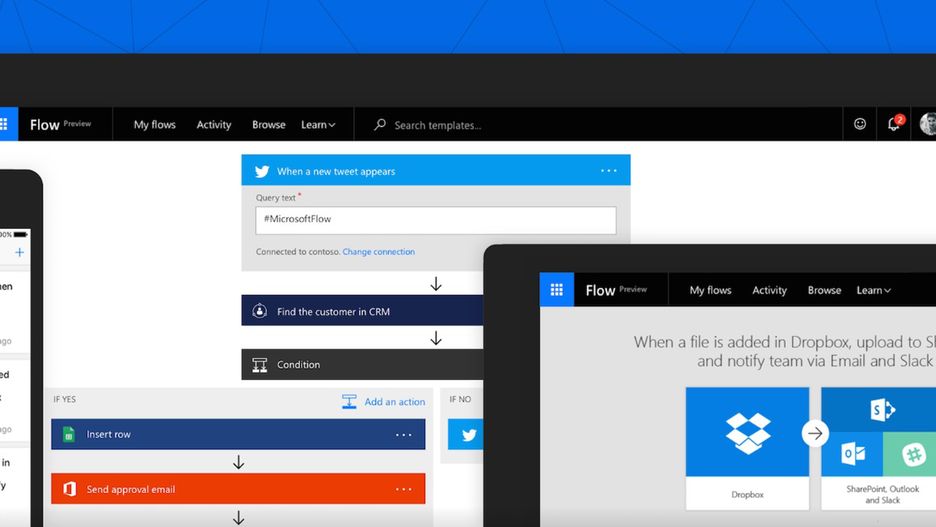
Task: Click the Dropbox tile on the tablet
Action: pyautogui.click(x=747, y=432)
